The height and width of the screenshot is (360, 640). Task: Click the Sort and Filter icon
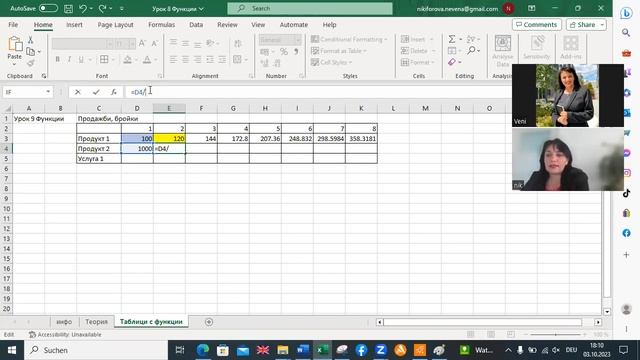[x=471, y=39]
